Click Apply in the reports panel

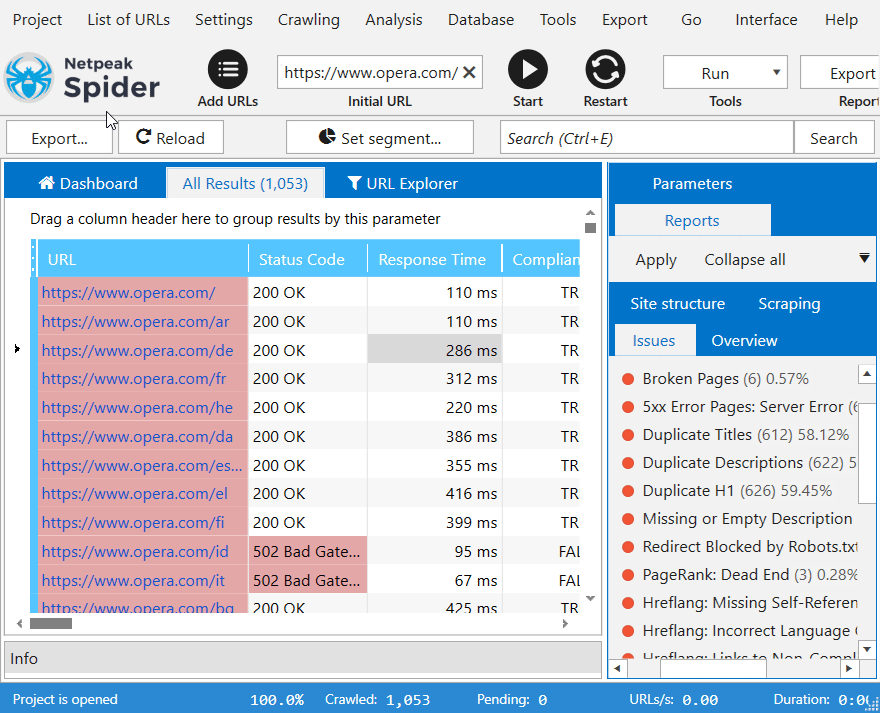[x=656, y=259]
